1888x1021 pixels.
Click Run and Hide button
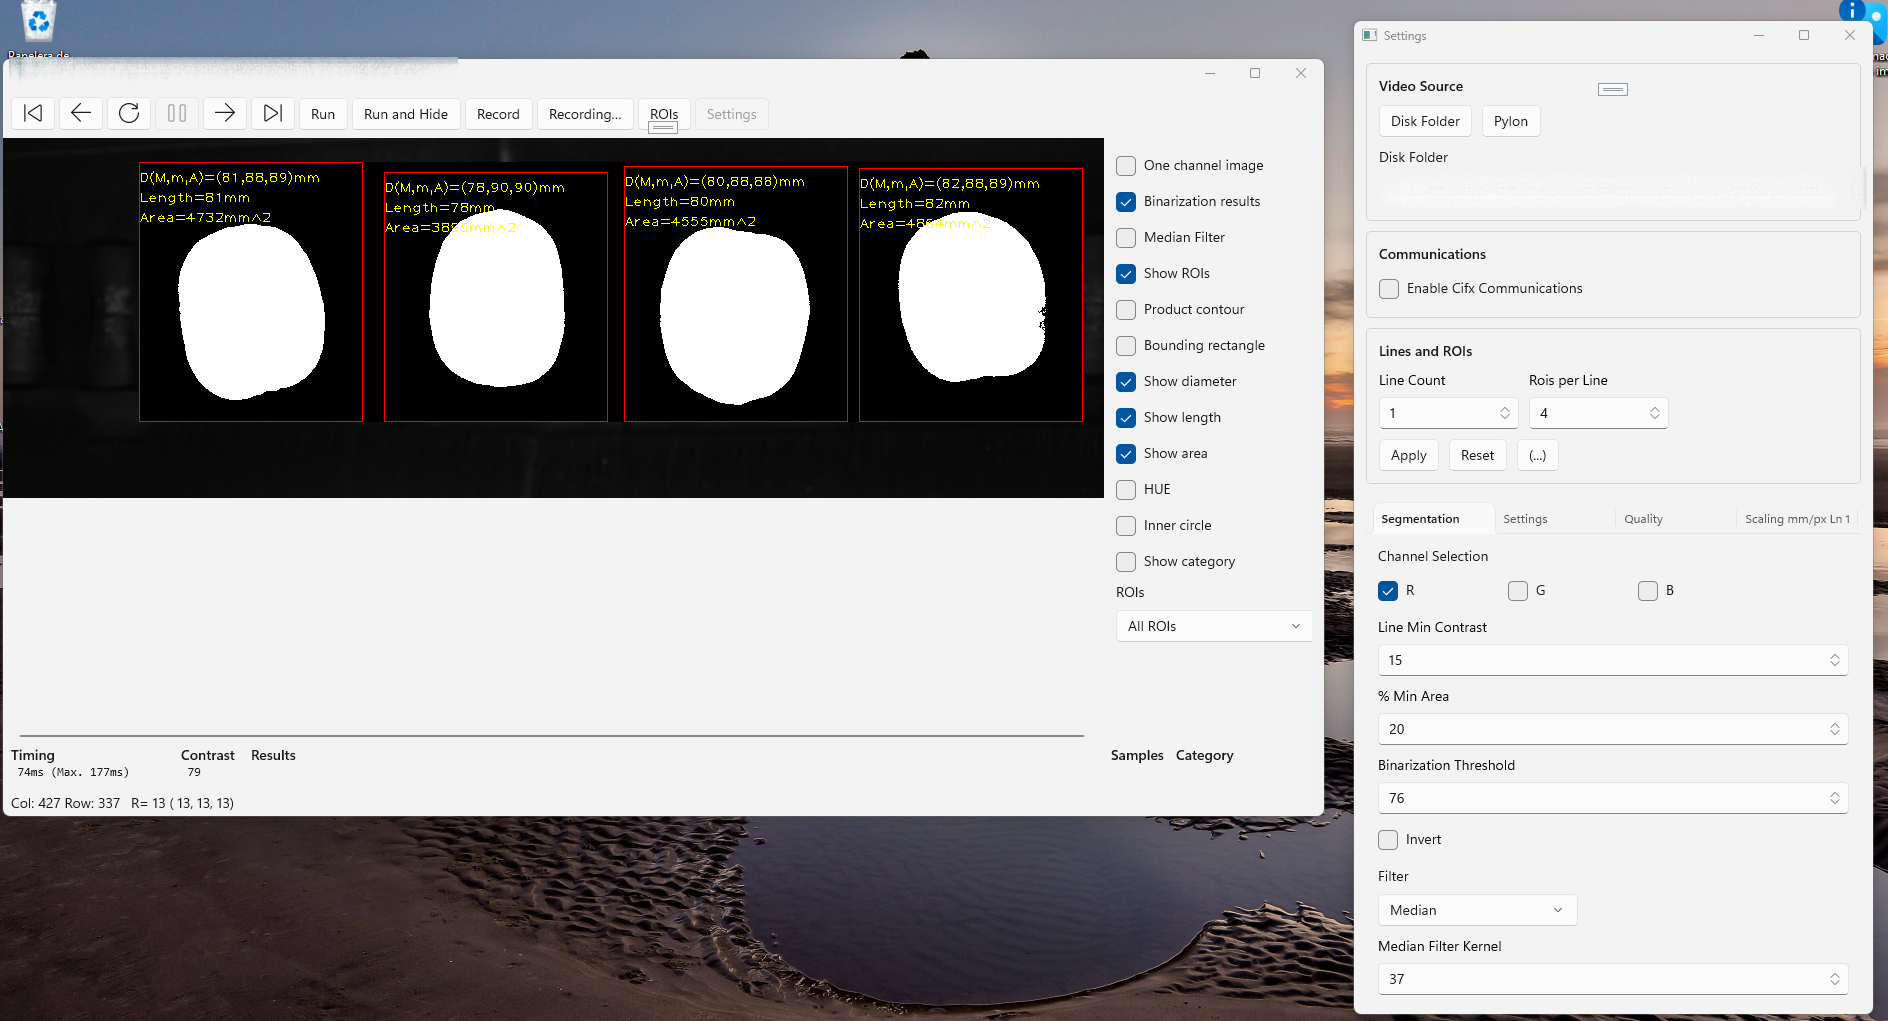[x=406, y=114]
